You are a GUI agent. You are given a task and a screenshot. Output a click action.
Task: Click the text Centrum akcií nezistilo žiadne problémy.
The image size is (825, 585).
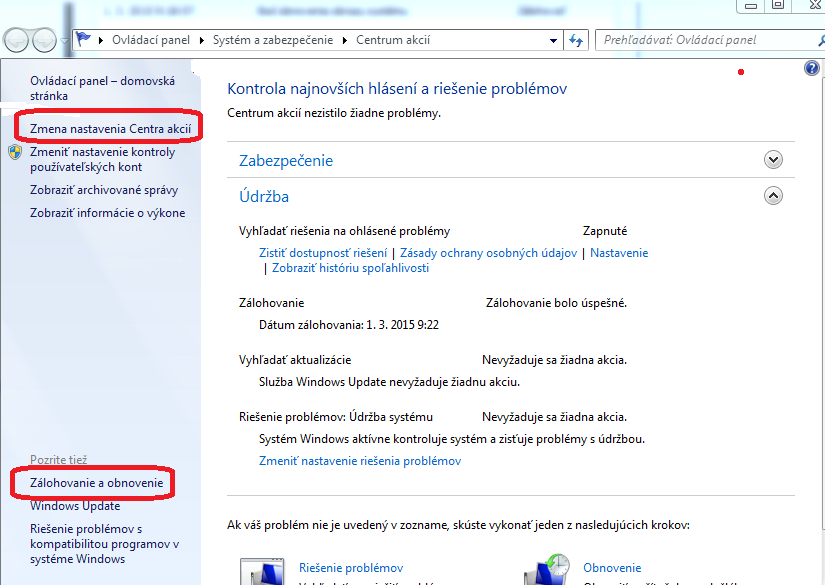tap(334, 113)
